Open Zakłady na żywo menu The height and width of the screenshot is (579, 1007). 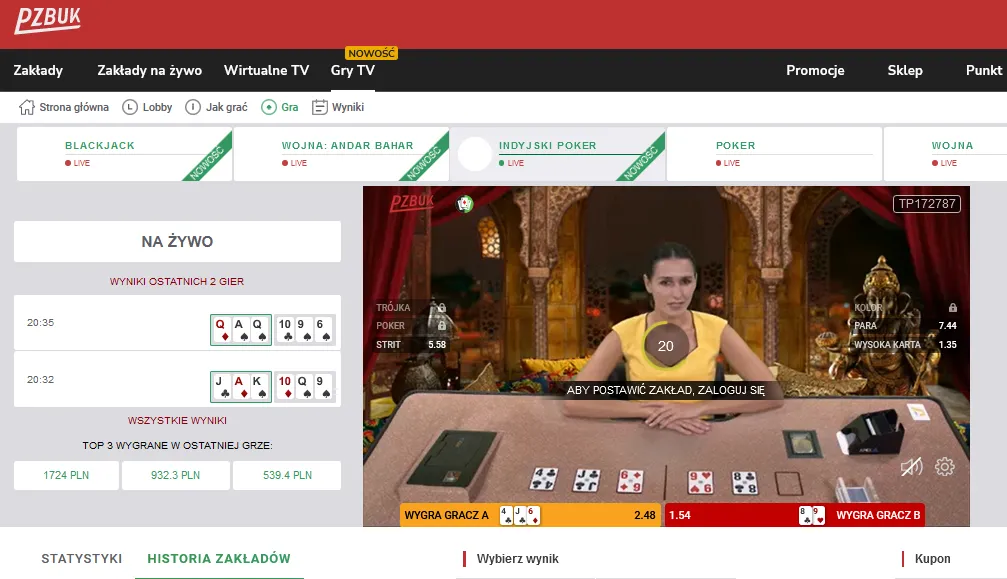150,70
